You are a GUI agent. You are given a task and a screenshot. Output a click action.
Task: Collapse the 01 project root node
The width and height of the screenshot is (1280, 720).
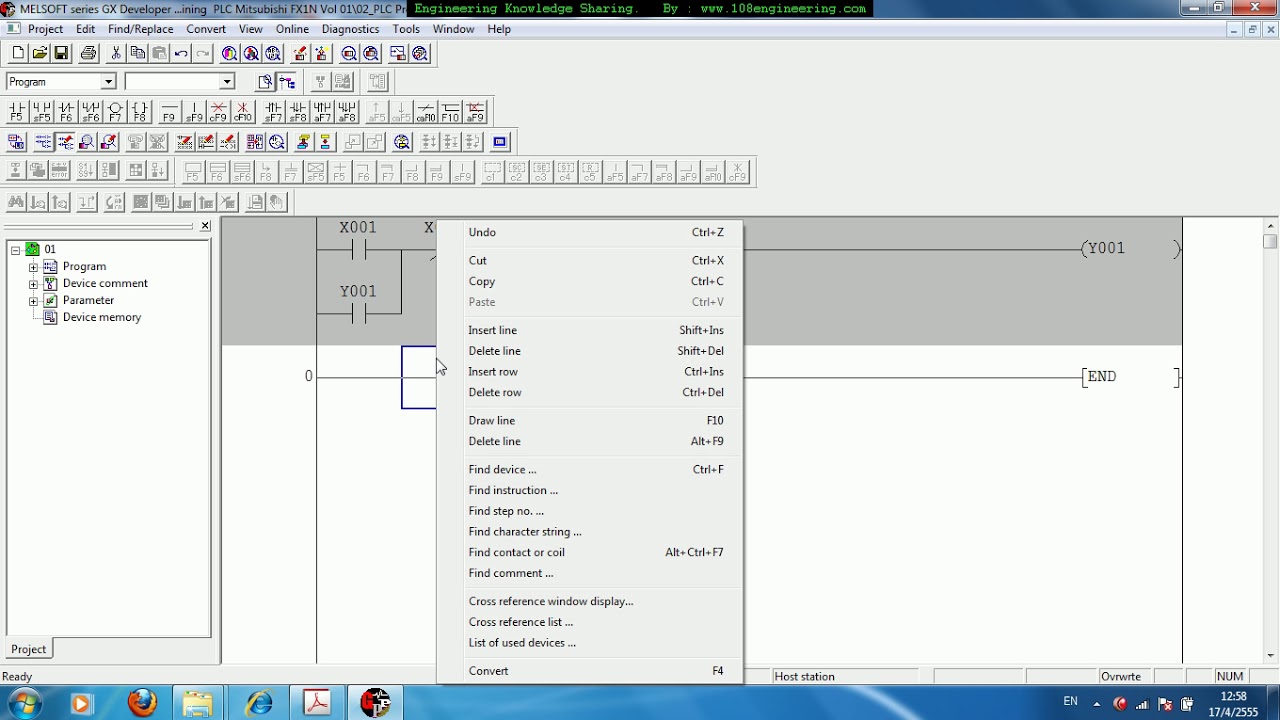point(16,249)
